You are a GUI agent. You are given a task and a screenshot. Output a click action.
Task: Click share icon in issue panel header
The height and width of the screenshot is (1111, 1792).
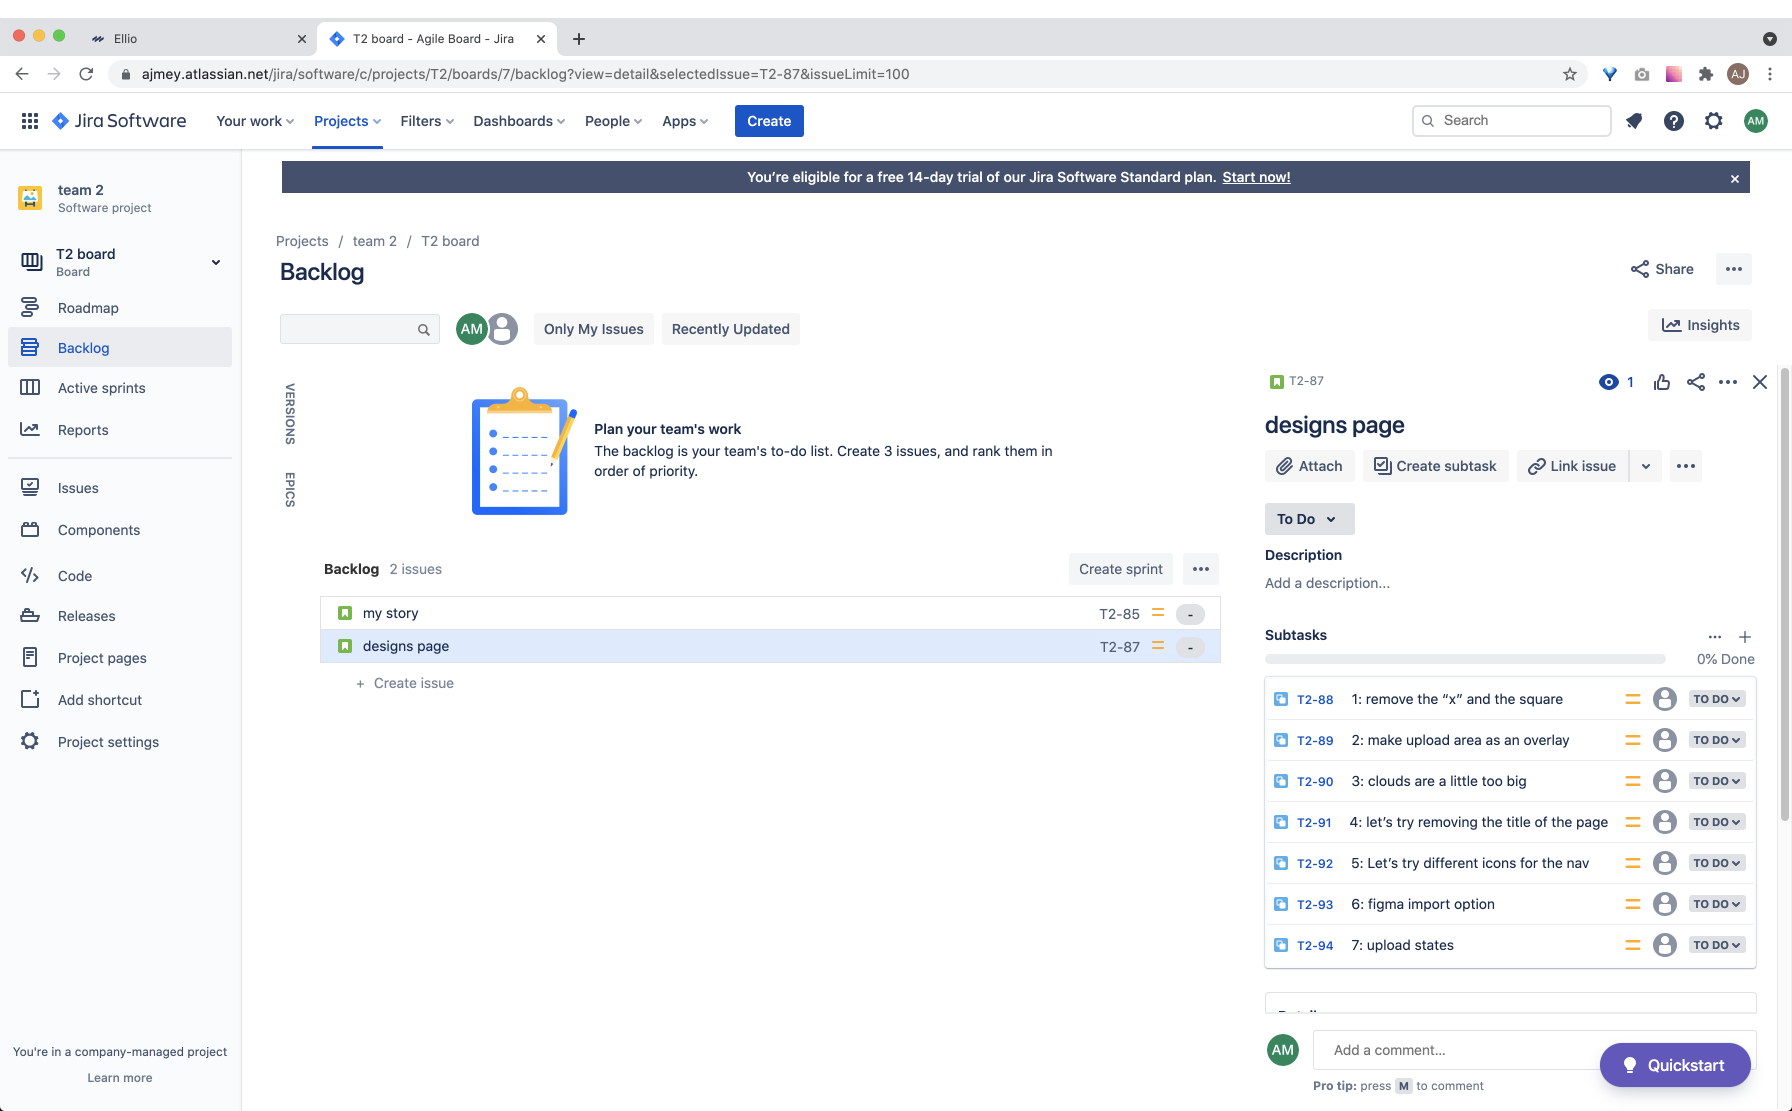click(1695, 382)
